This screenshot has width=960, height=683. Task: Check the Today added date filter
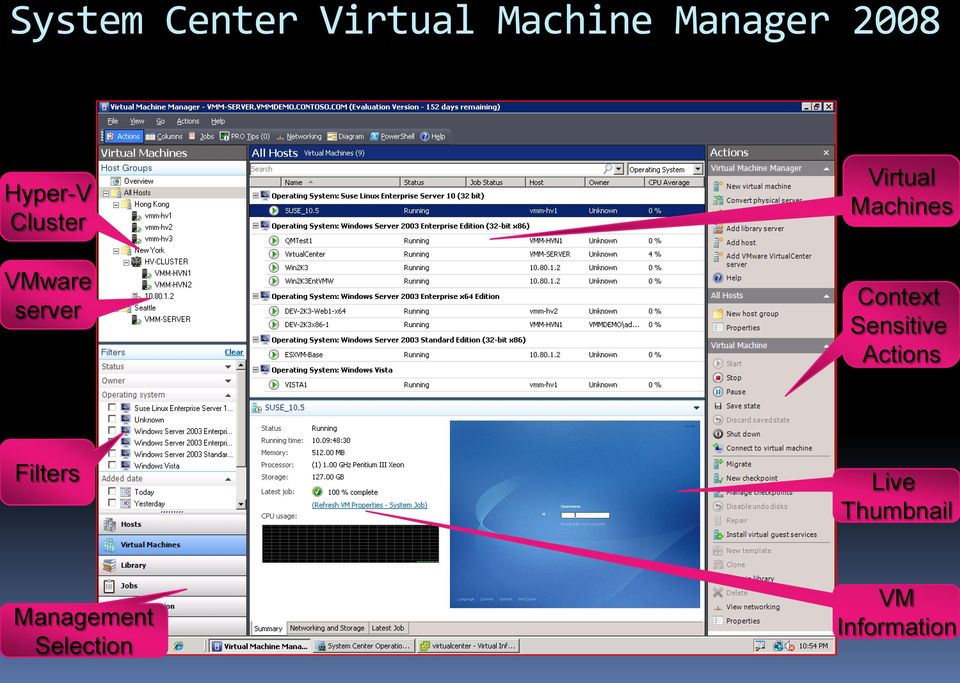[111, 491]
